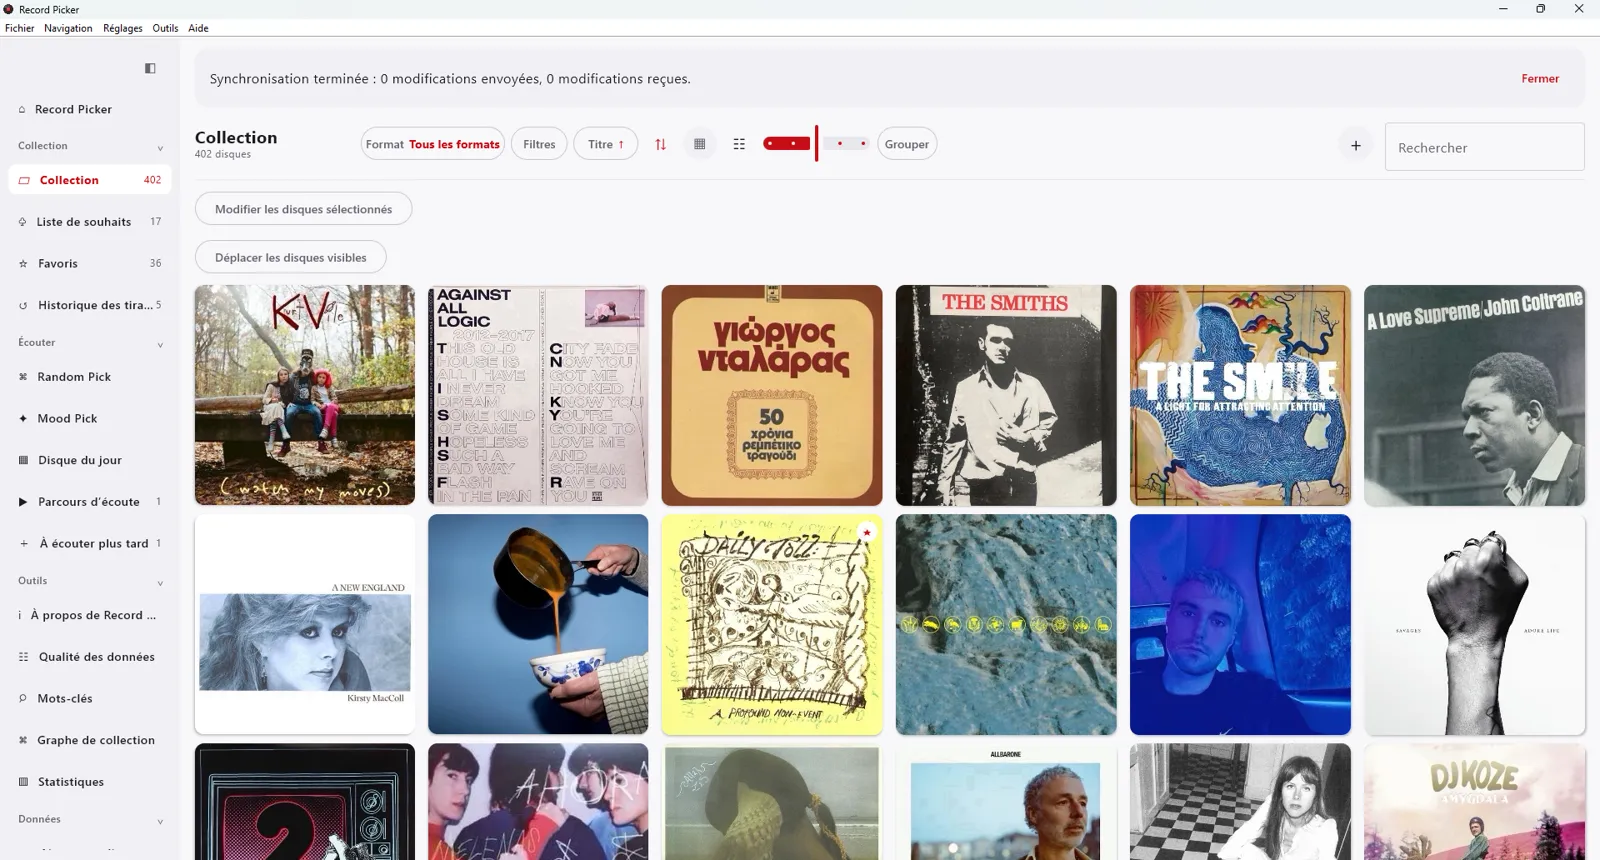
Task: Open the Format Tous les formats dropdown
Action: 433,144
